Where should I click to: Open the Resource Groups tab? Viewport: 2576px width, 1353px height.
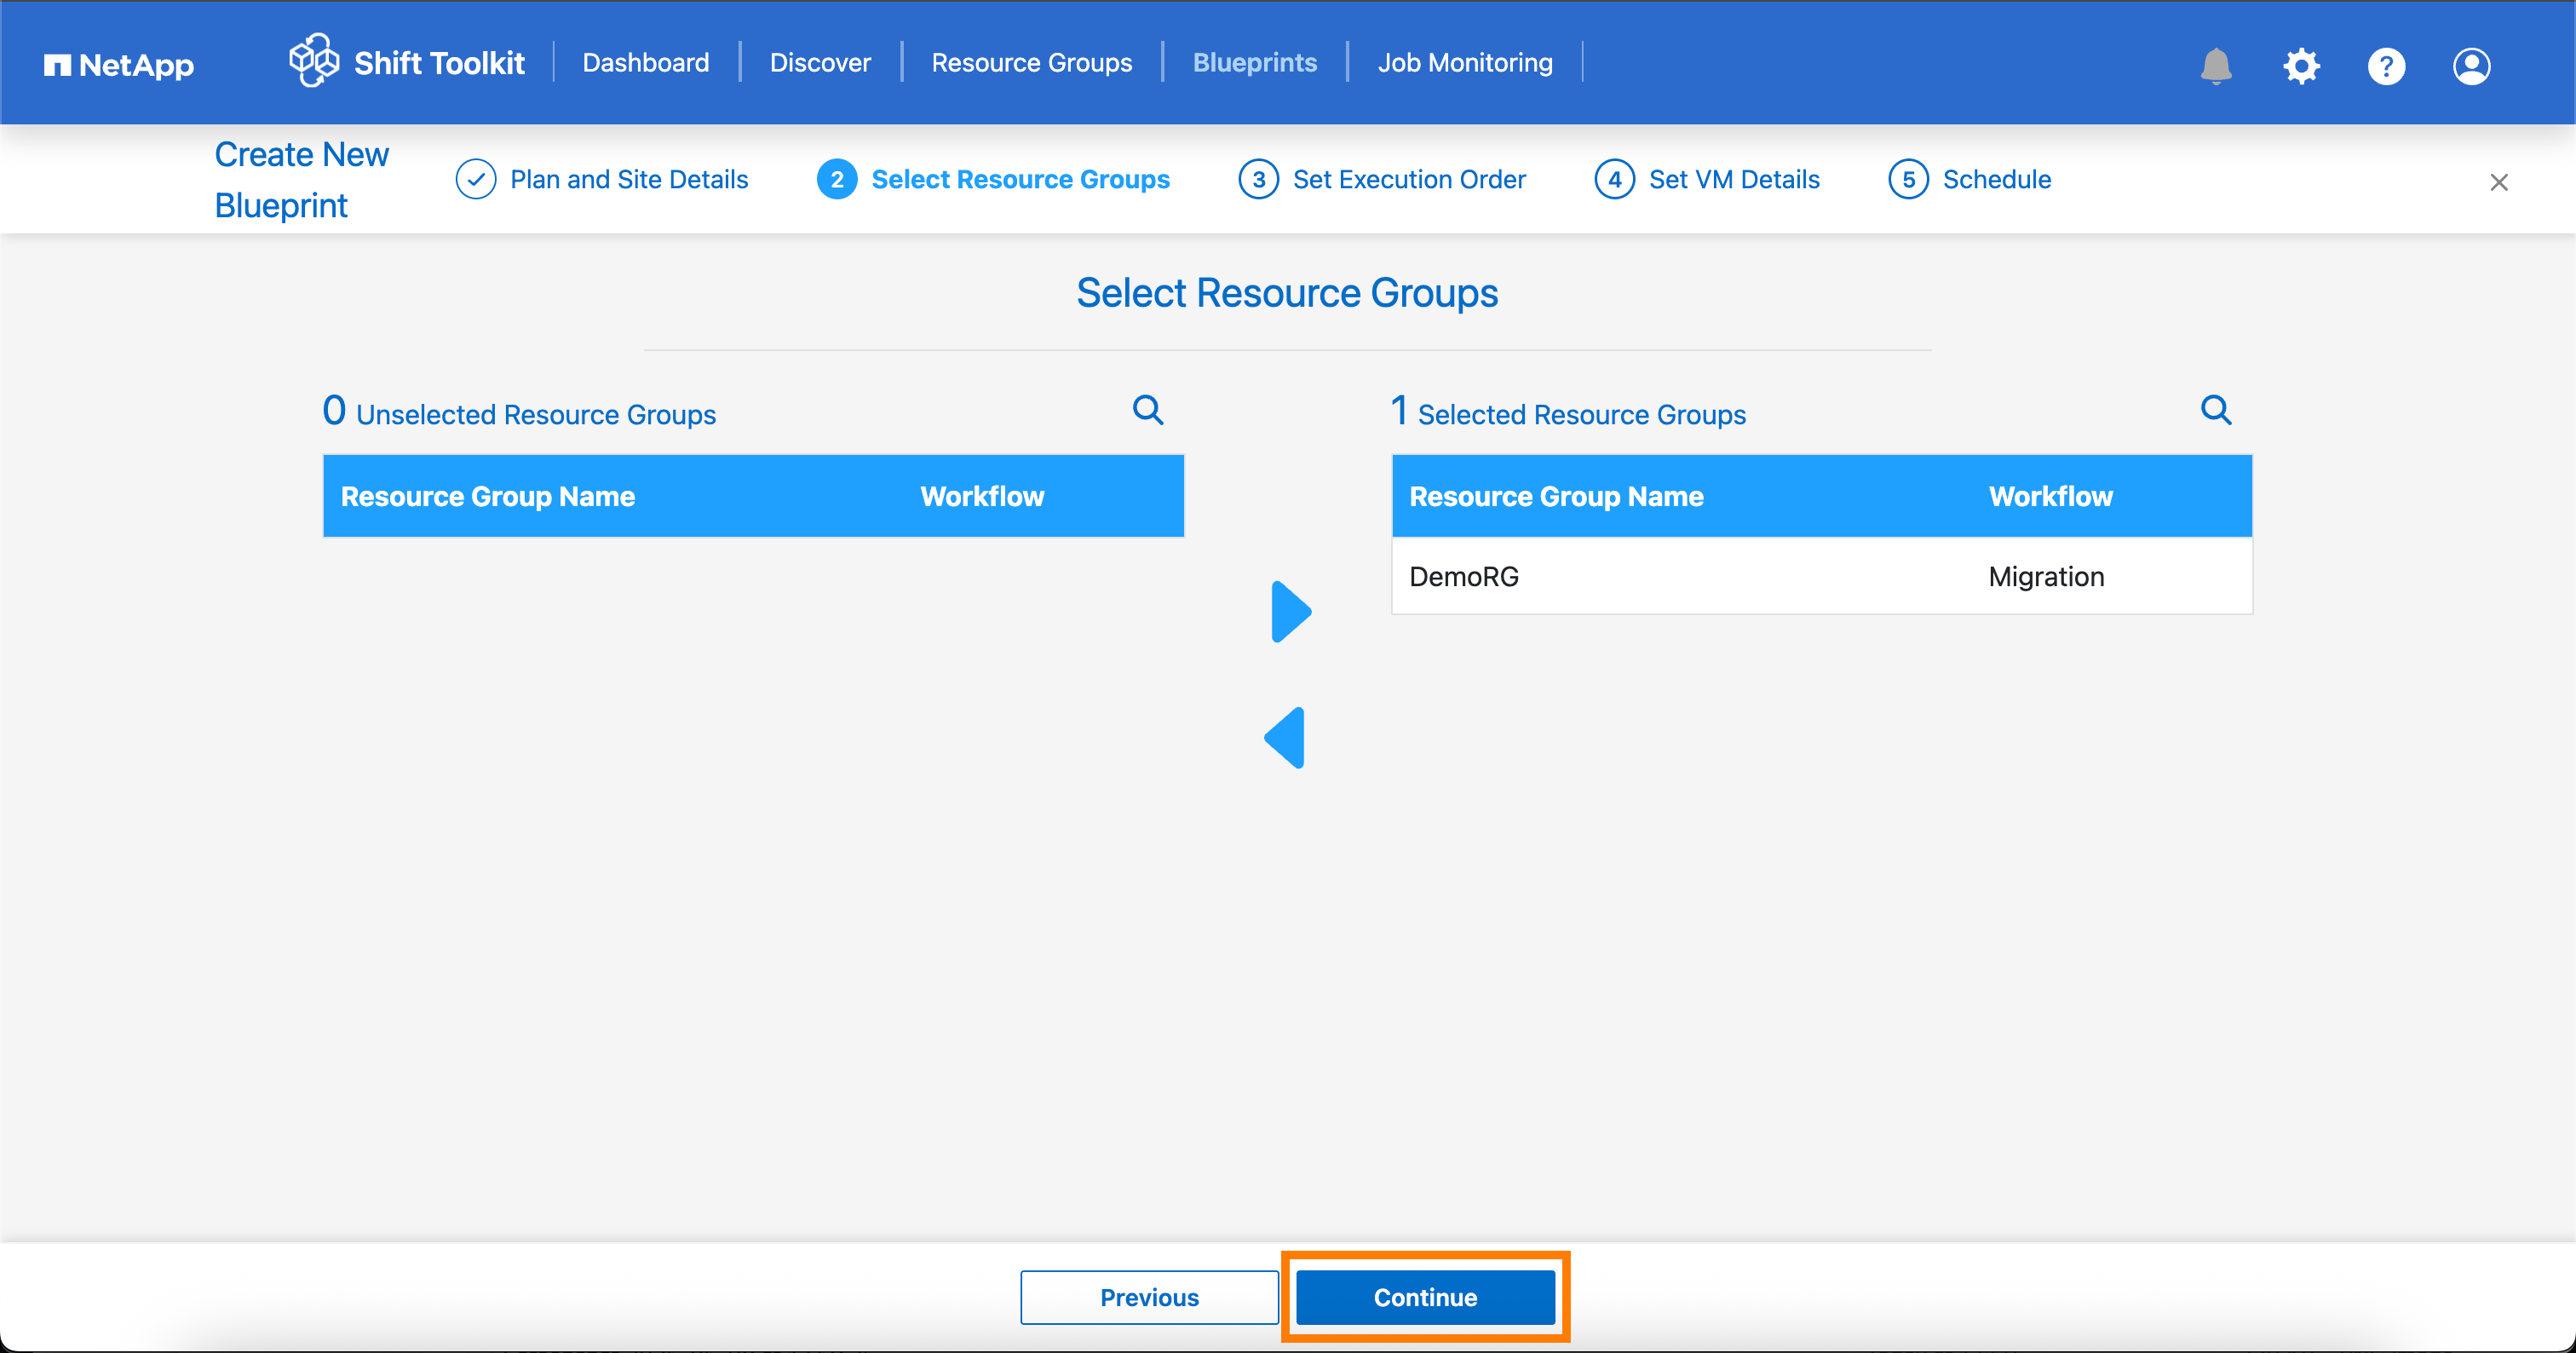tap(1031, 63)
